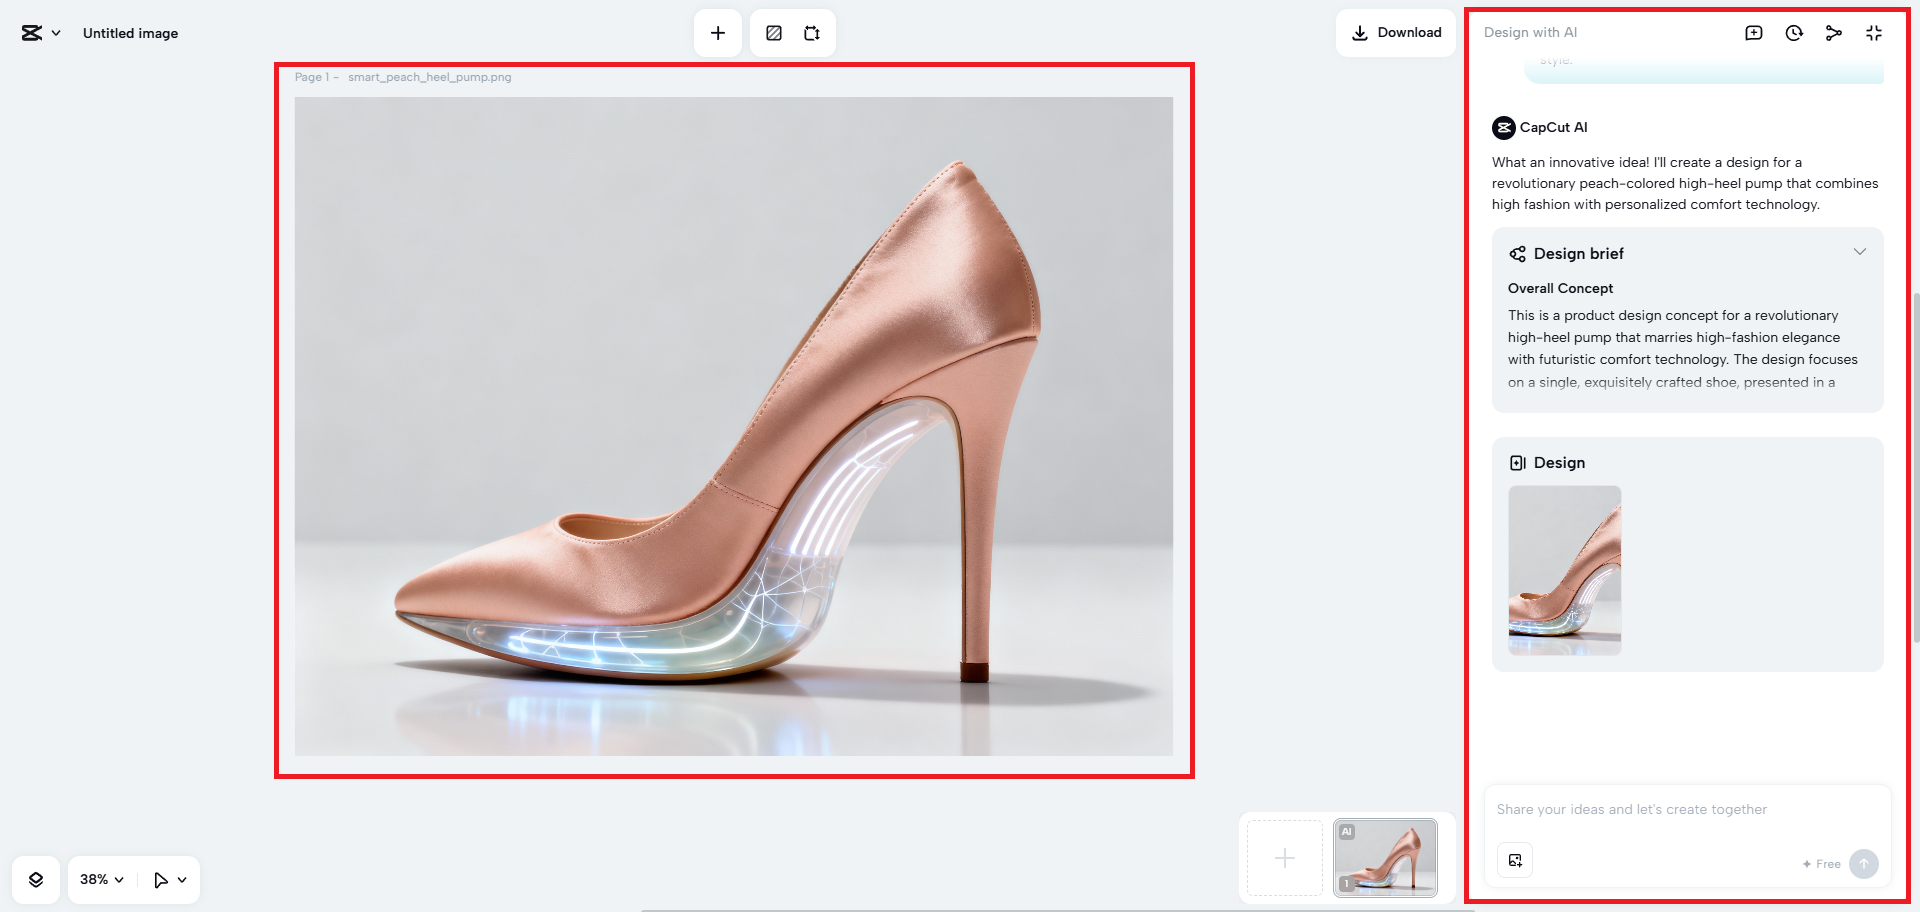1920x912 pixels.
Task: Open the 38% zoom level dropdown
Action: 102,880
